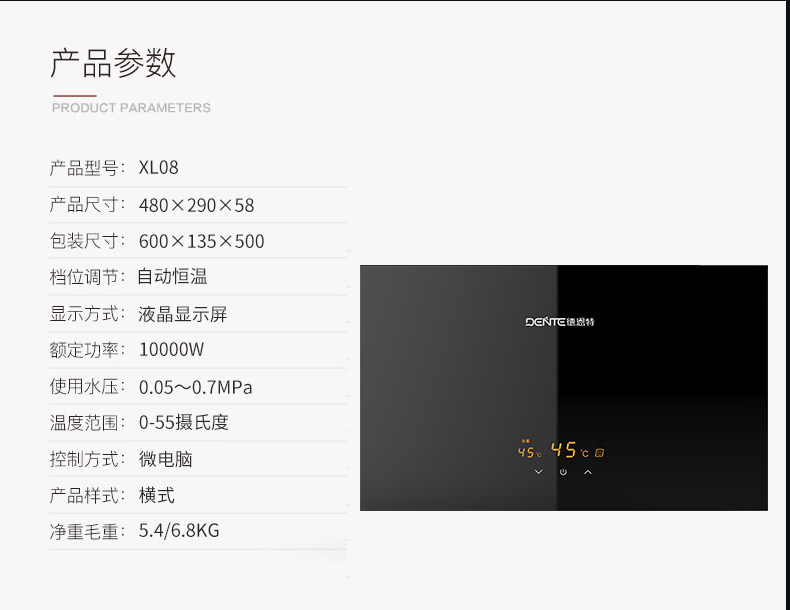Click the DENTE brand logo
The width and height of the screenshot is (790, 610).
point(560,322)
